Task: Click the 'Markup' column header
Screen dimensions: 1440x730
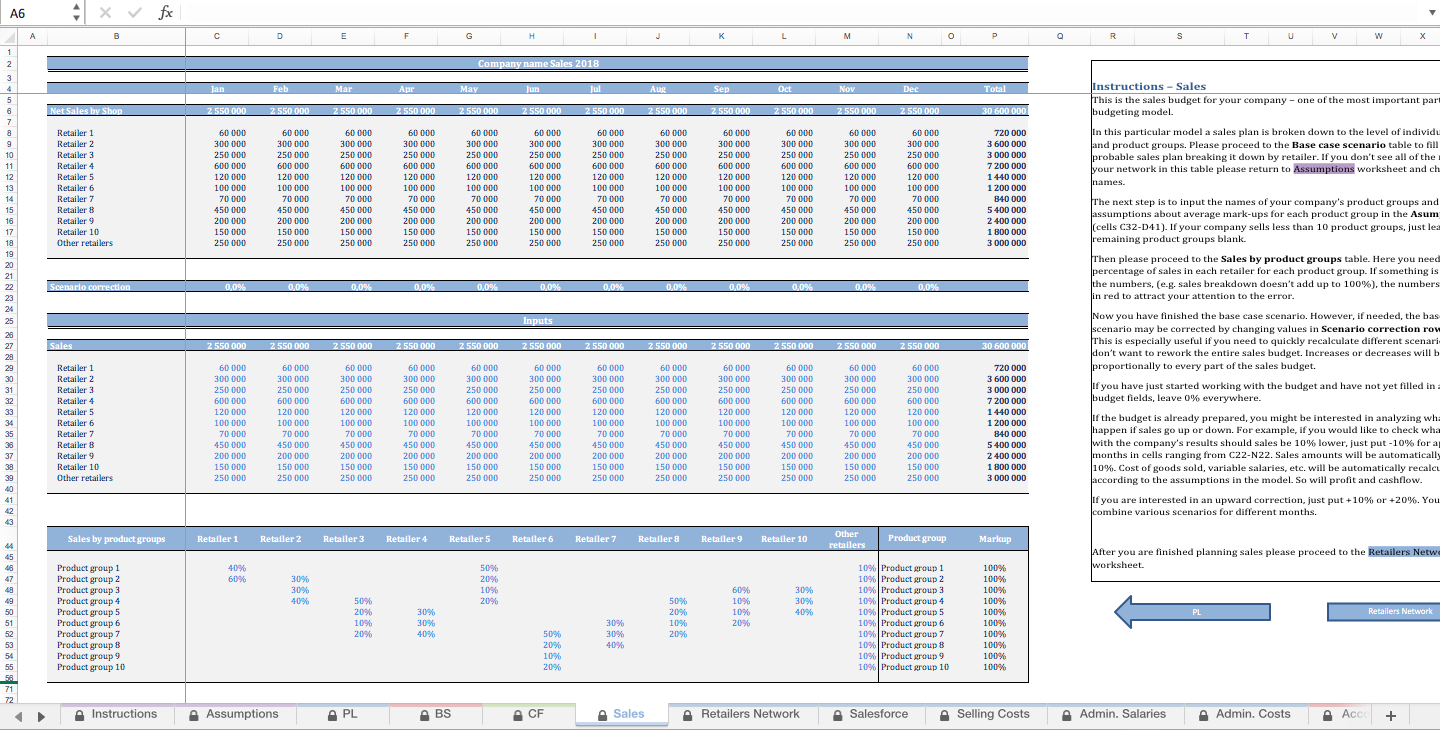Action: [995, 539]
